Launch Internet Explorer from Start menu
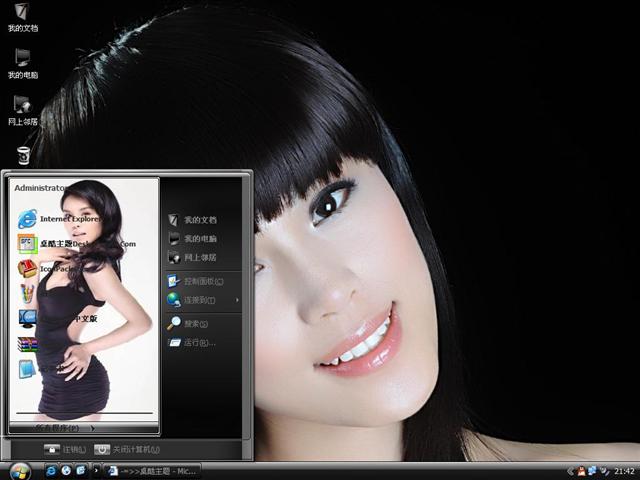The width and height of the screenshot is (640, 480). pyautogui.click(x=59, y=219)
